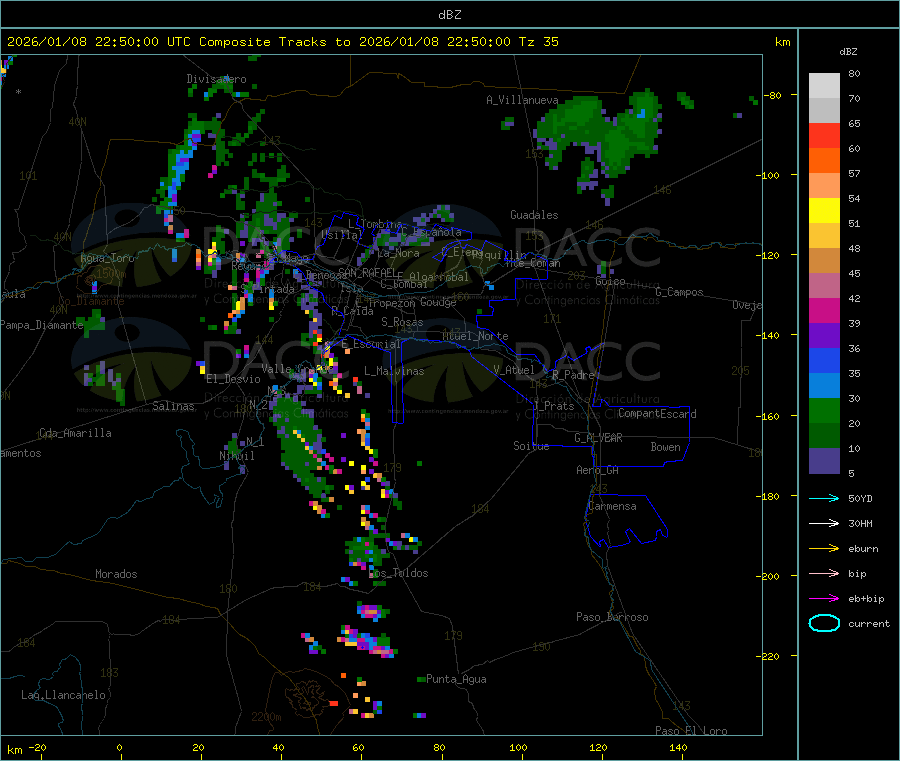The image size is (900, 761).
Task: Click the 50YD cyan arrow legend icon
Action: [824, 498]
